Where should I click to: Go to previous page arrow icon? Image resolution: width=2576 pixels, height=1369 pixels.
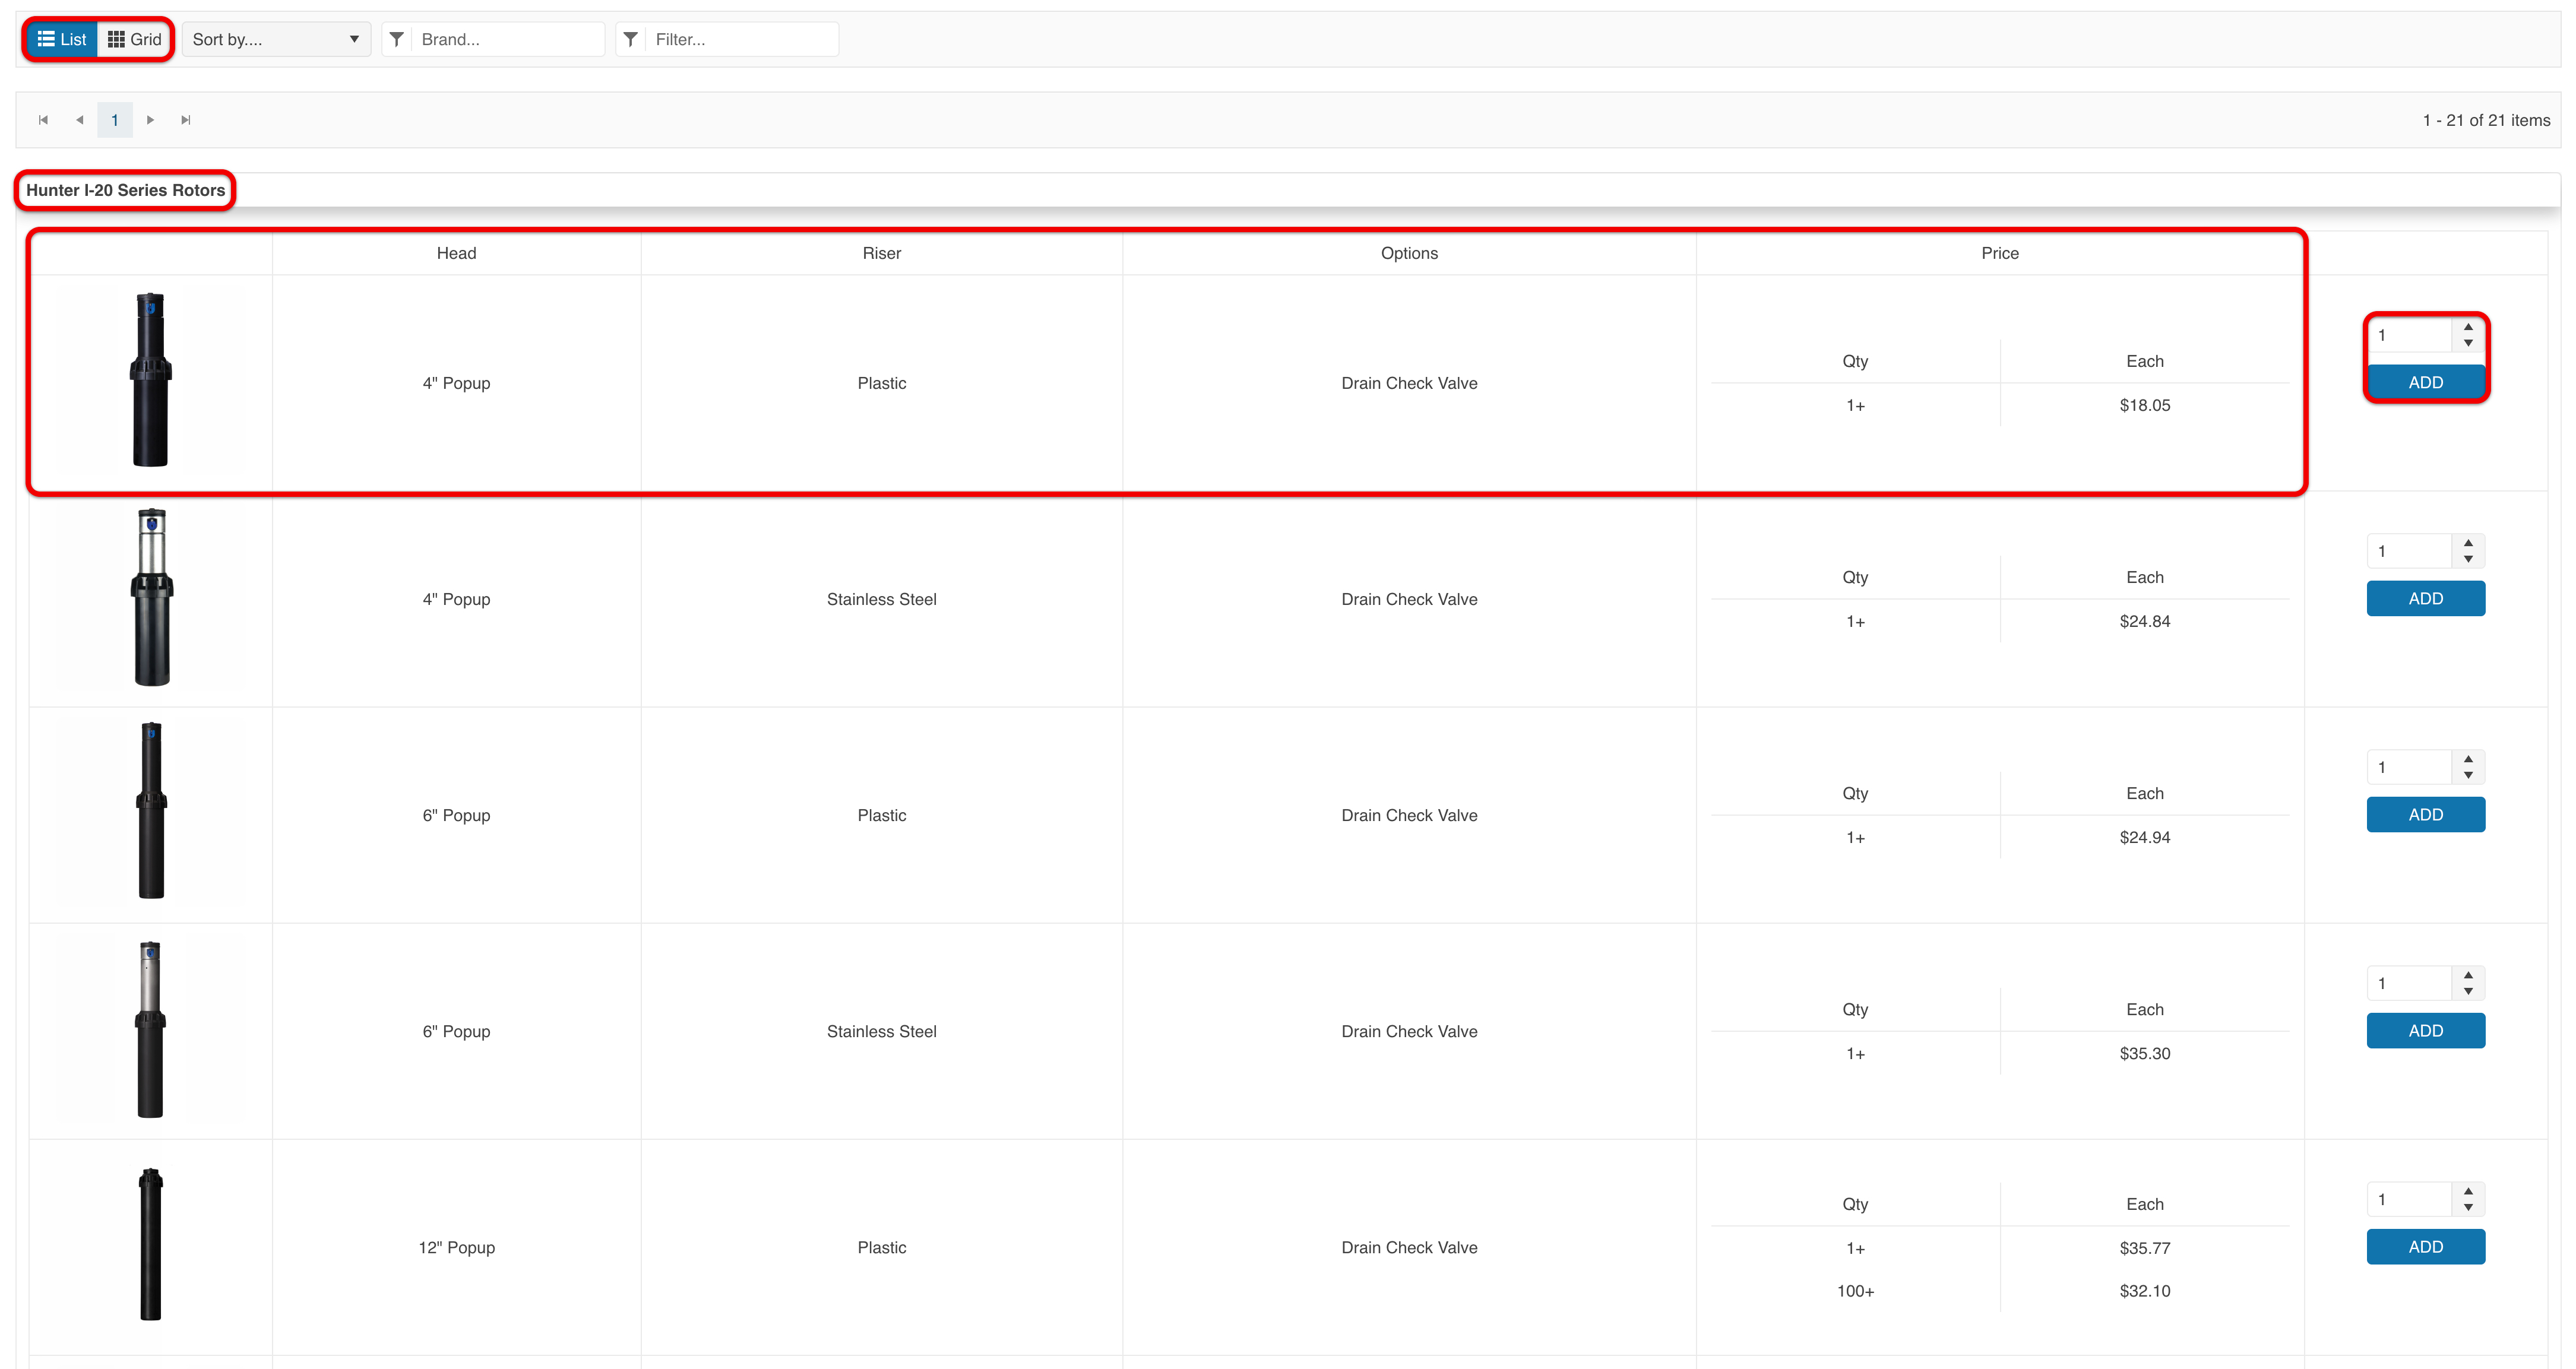[79, 120]
